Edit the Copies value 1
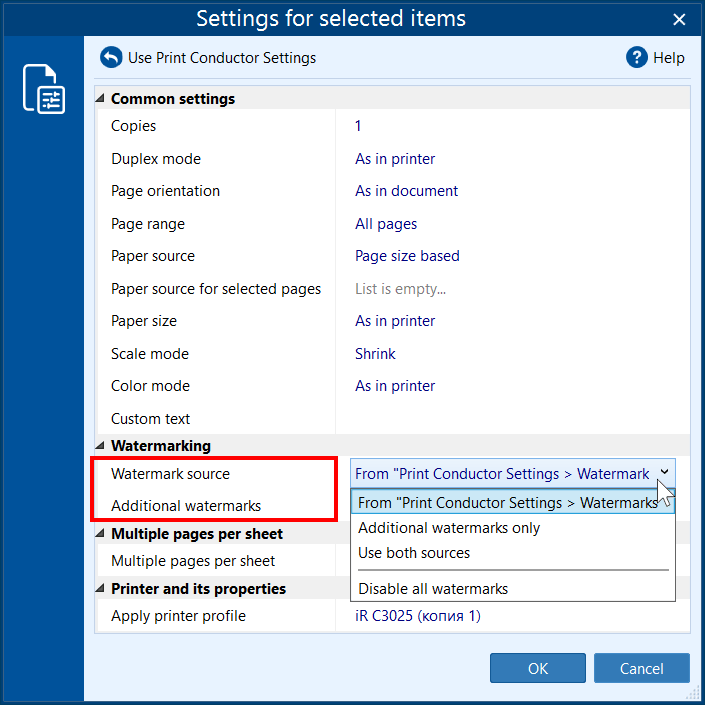 click(358, 126)
